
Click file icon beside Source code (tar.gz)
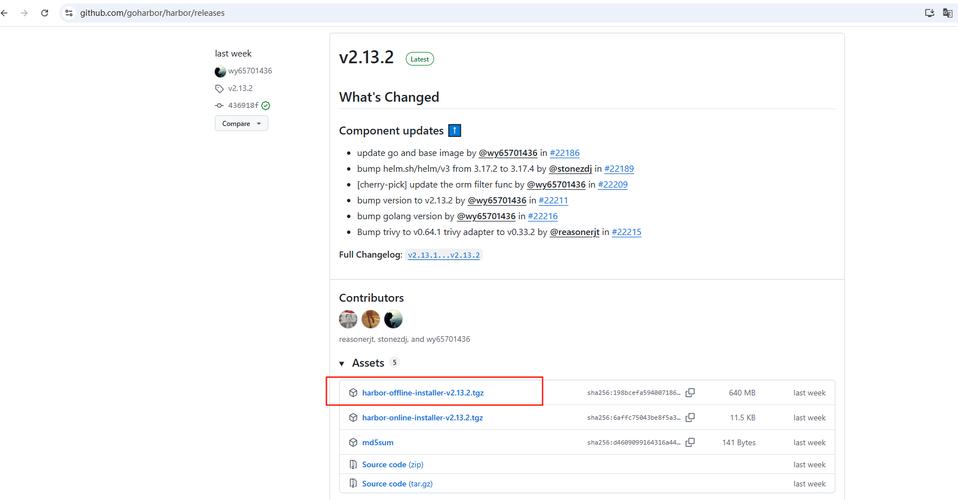tap(353, 483)
